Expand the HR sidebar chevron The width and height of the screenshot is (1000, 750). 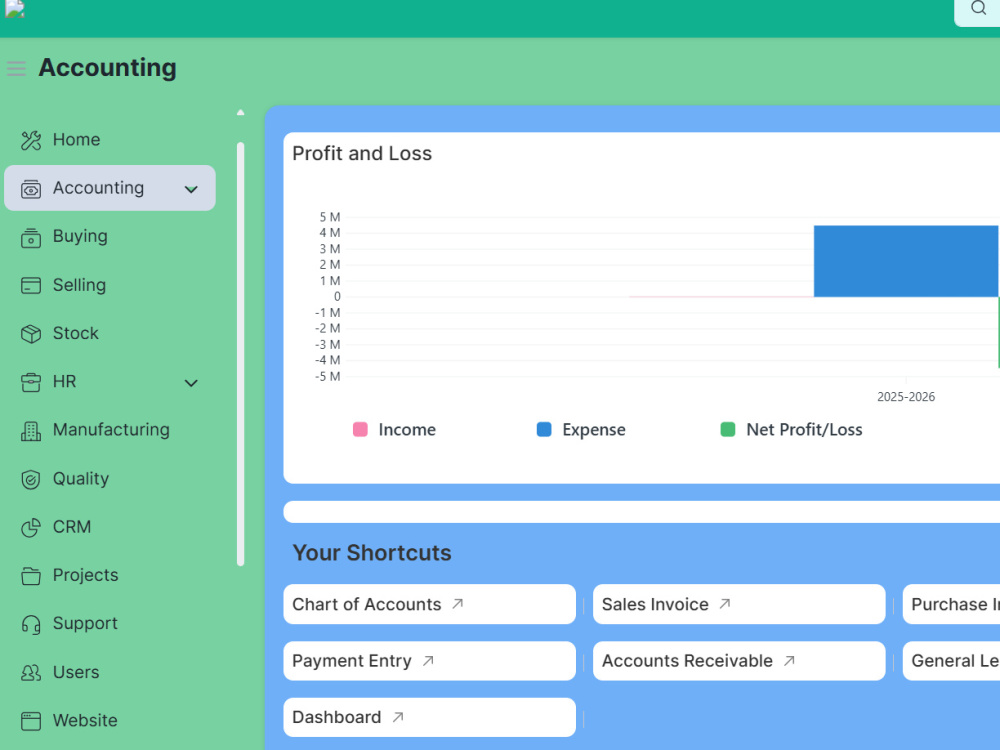point(191,383)
